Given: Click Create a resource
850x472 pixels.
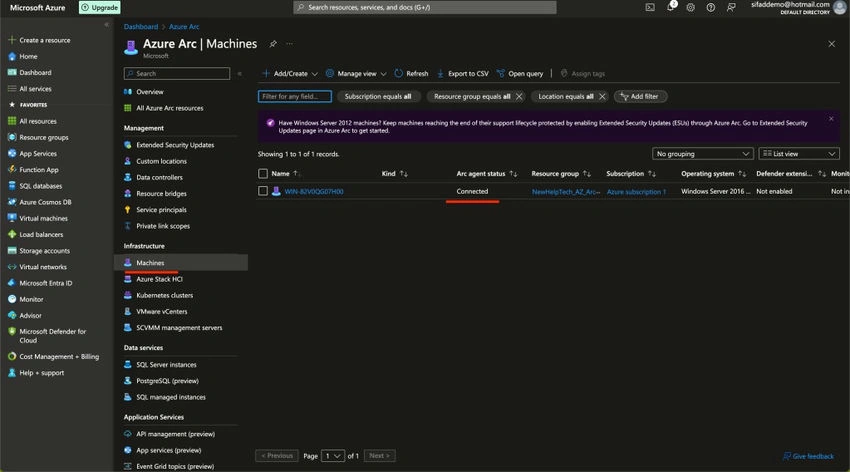Looking at the screenshot, I should pos(44,40).
